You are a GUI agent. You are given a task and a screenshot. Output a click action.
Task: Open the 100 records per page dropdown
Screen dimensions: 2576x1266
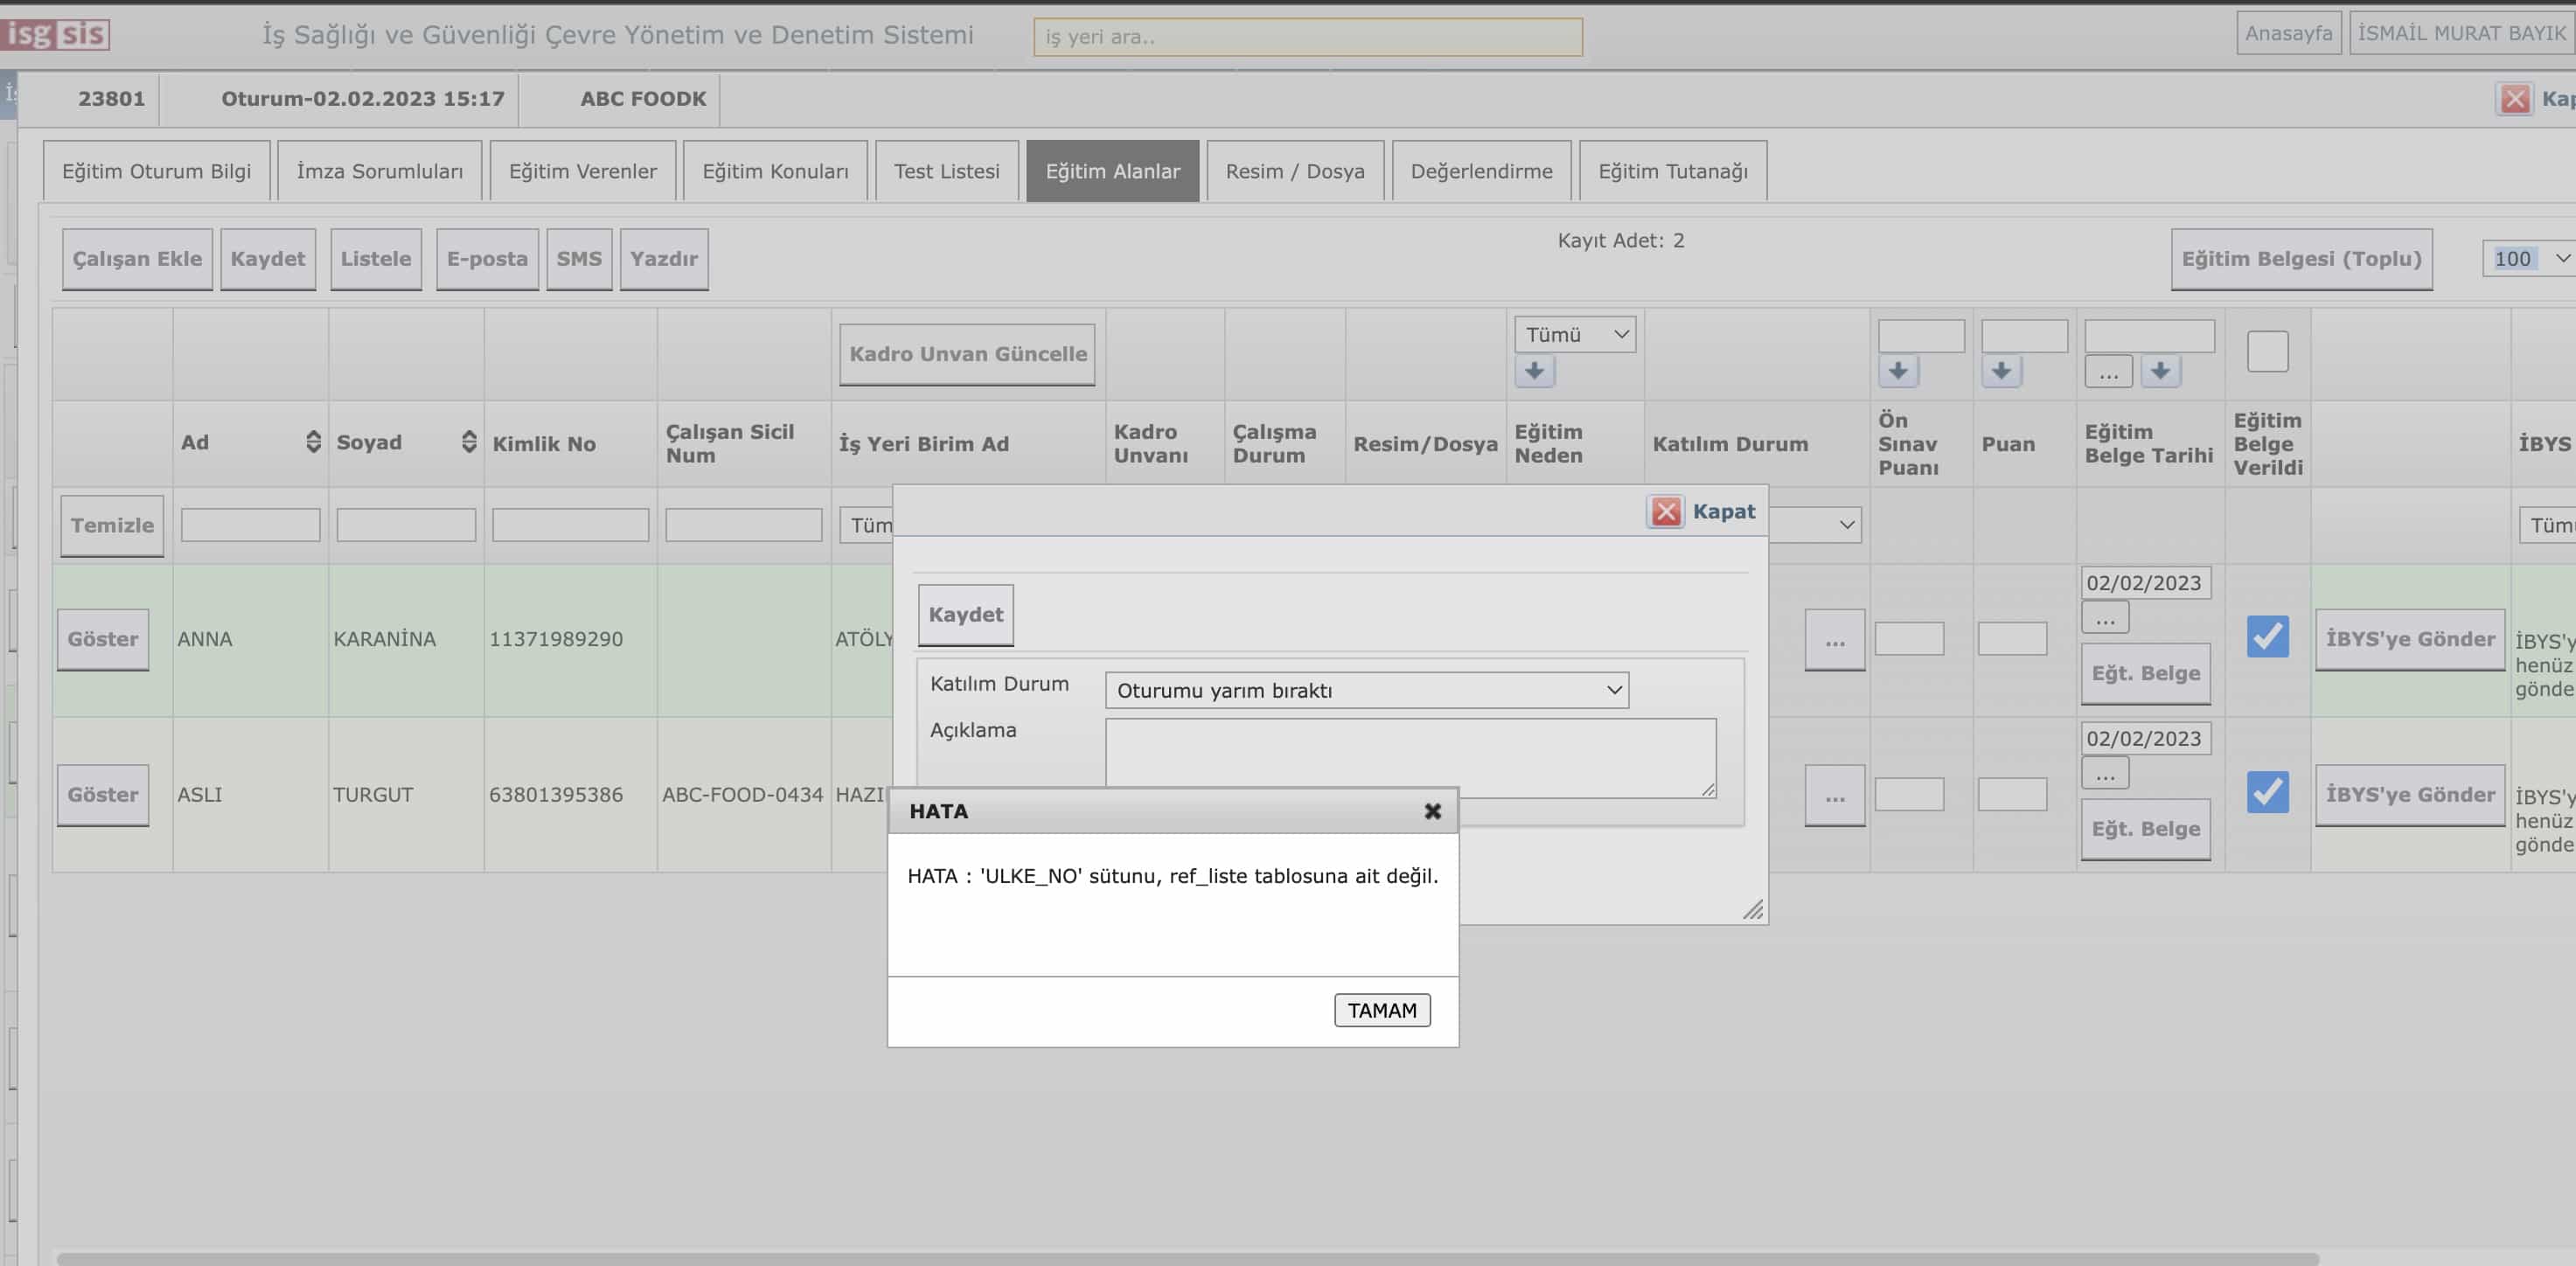click(x=2528, y=259)
